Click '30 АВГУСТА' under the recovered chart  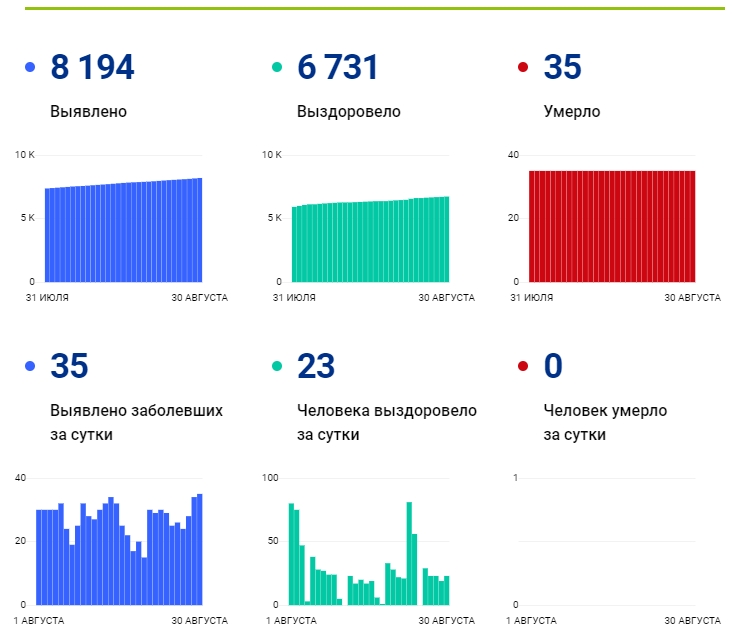click(447, 298)
